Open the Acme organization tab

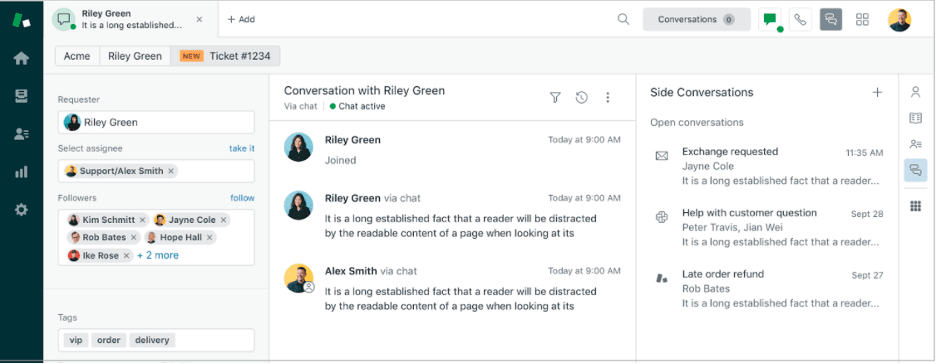77,56
